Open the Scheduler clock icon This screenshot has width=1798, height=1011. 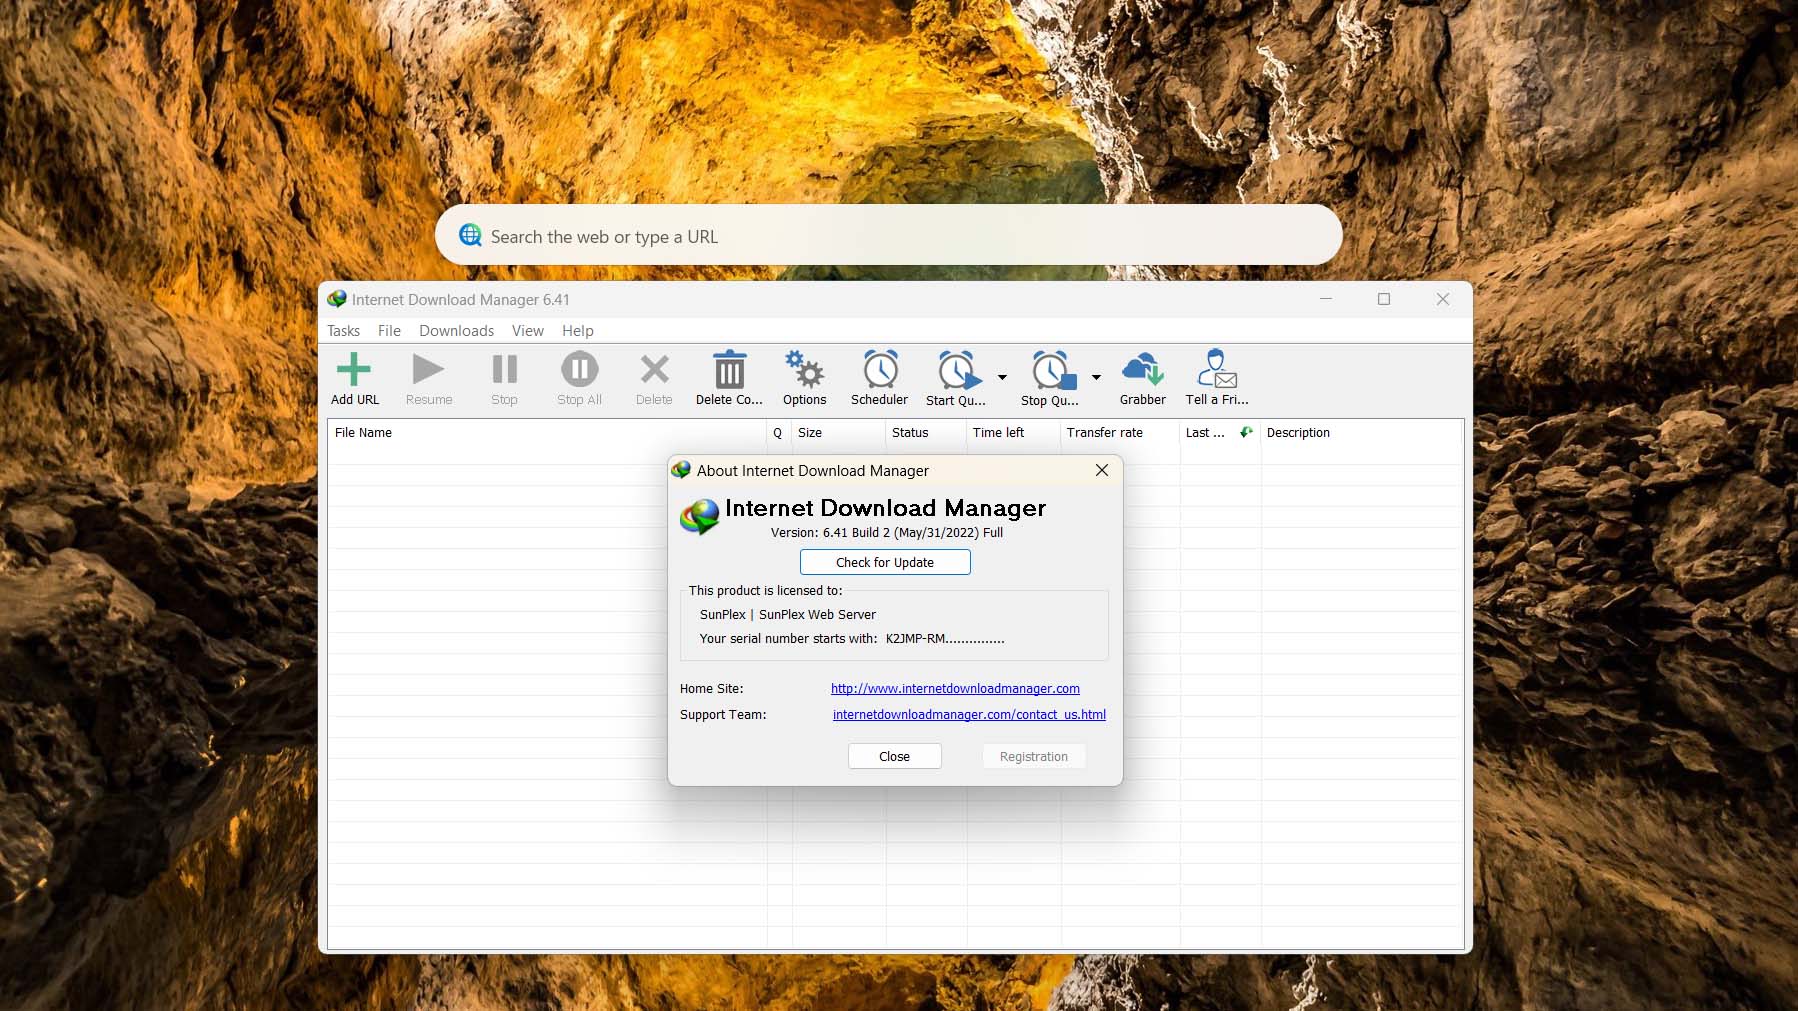[x=880, y=370]
